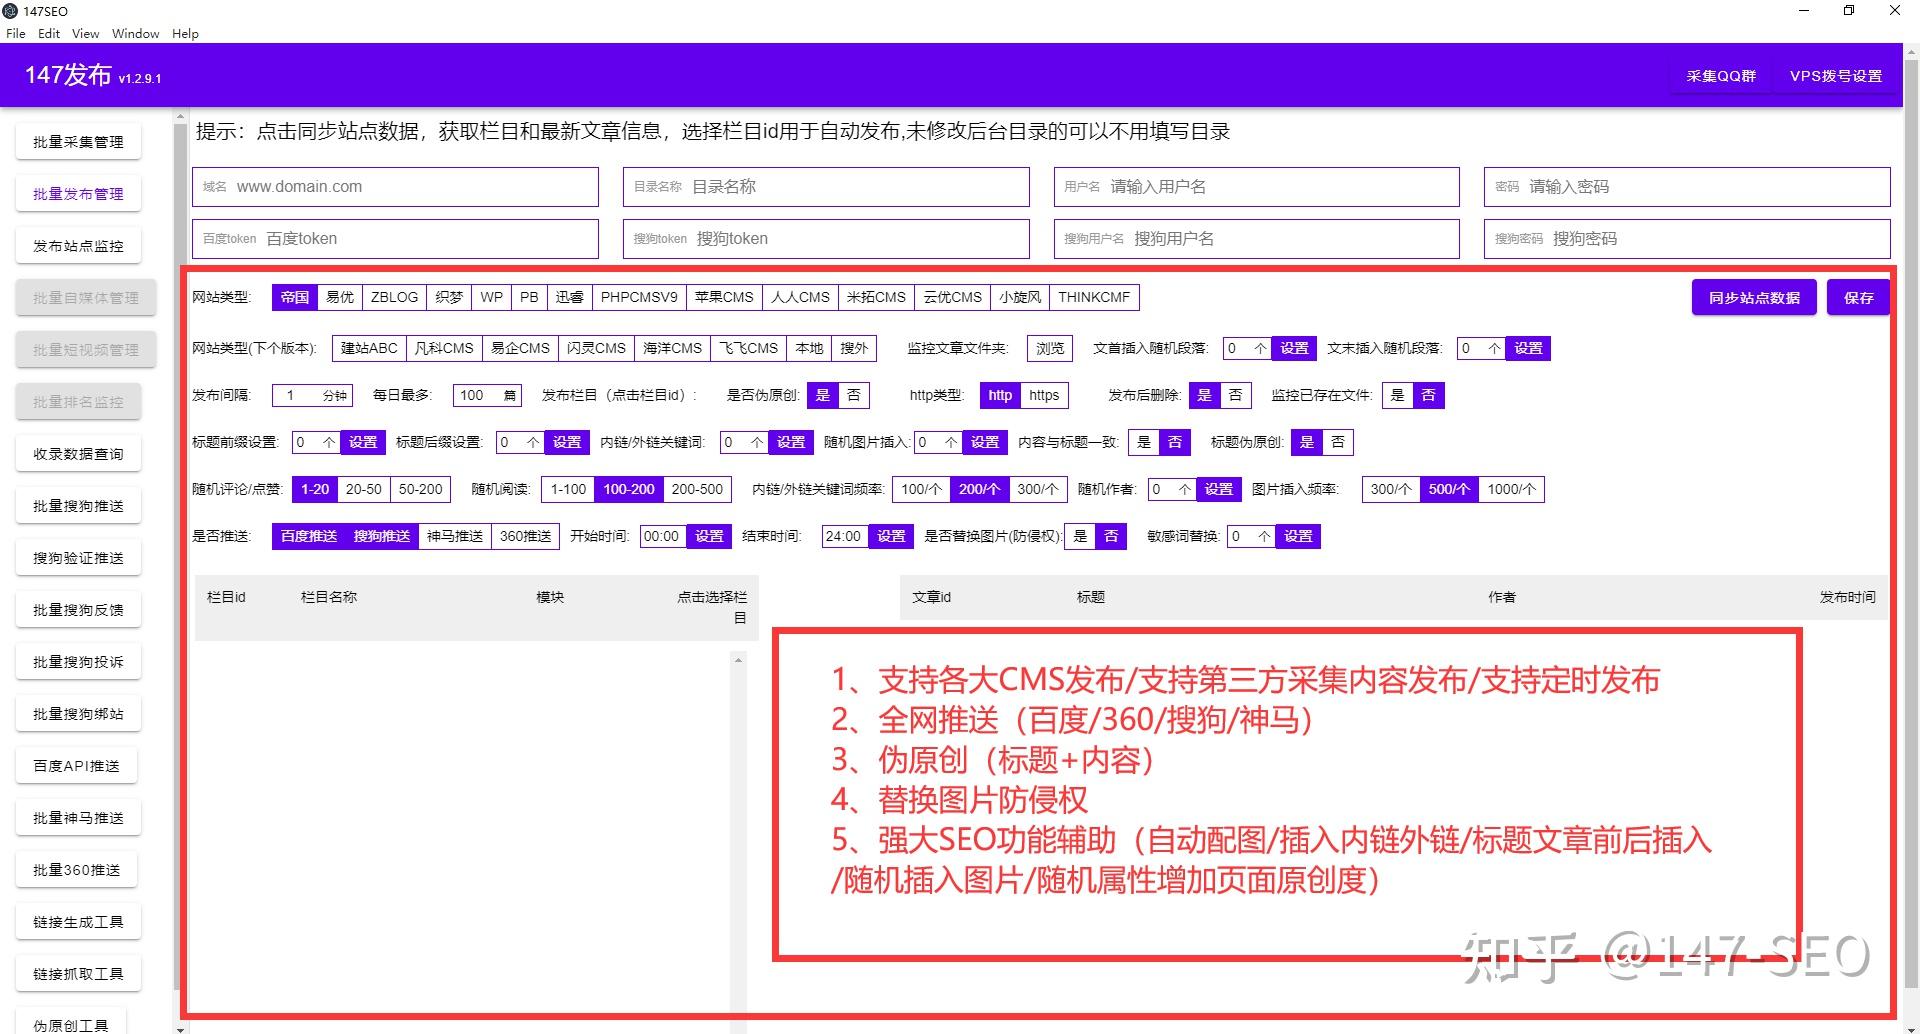Toggle 是否伪原创 to 否
Screen dimensions: 1920x1034
[854, 395]
